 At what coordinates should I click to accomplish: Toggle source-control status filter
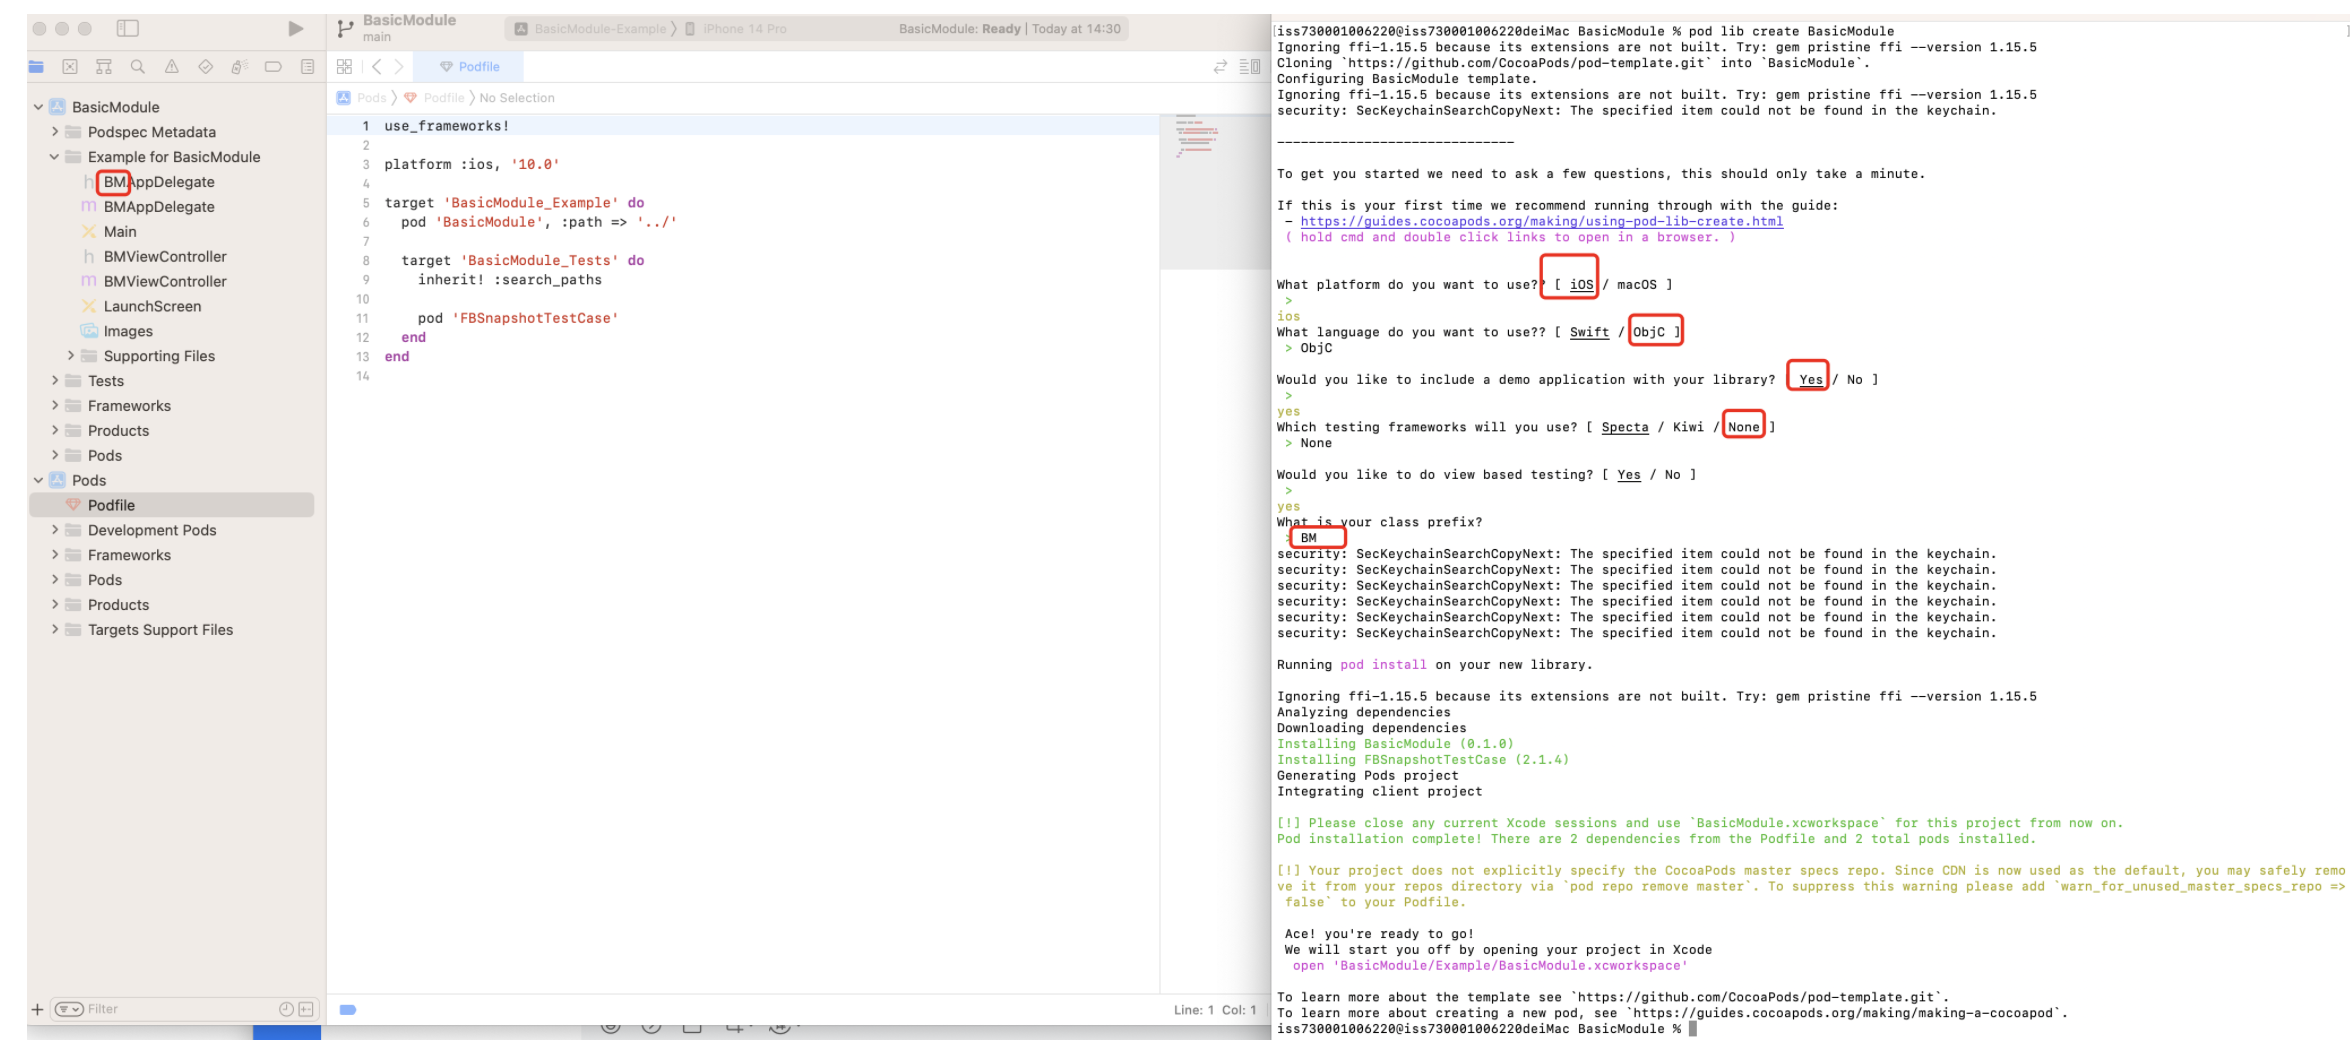(x=306, y=1010)
